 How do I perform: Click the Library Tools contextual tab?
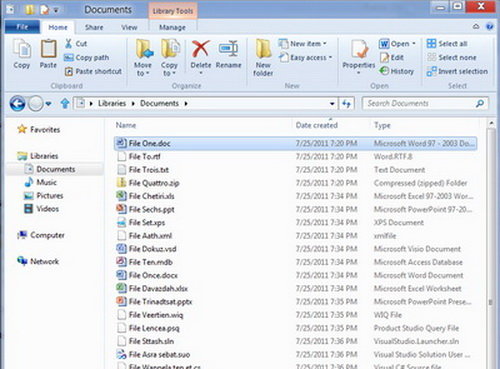(173, 11)
